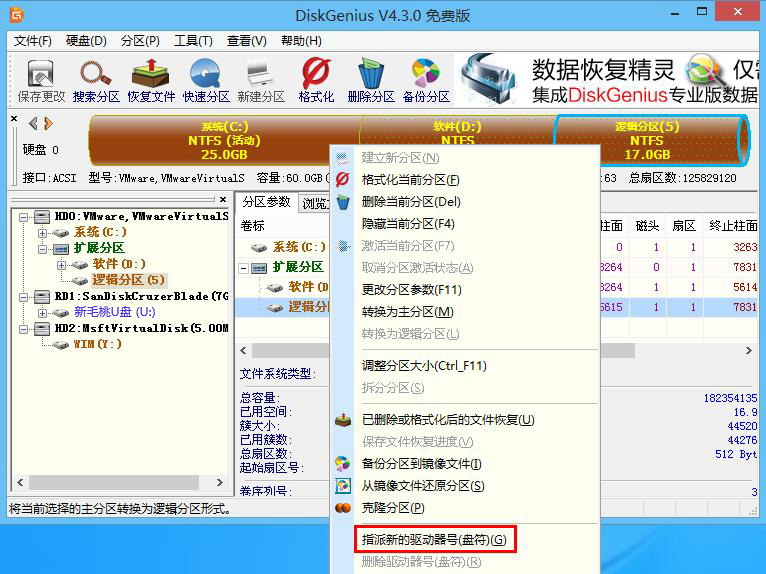The image size is (766, 574).
Task: Select 逻辑分区(5) in the disk tree
Action: pos(128,280)
